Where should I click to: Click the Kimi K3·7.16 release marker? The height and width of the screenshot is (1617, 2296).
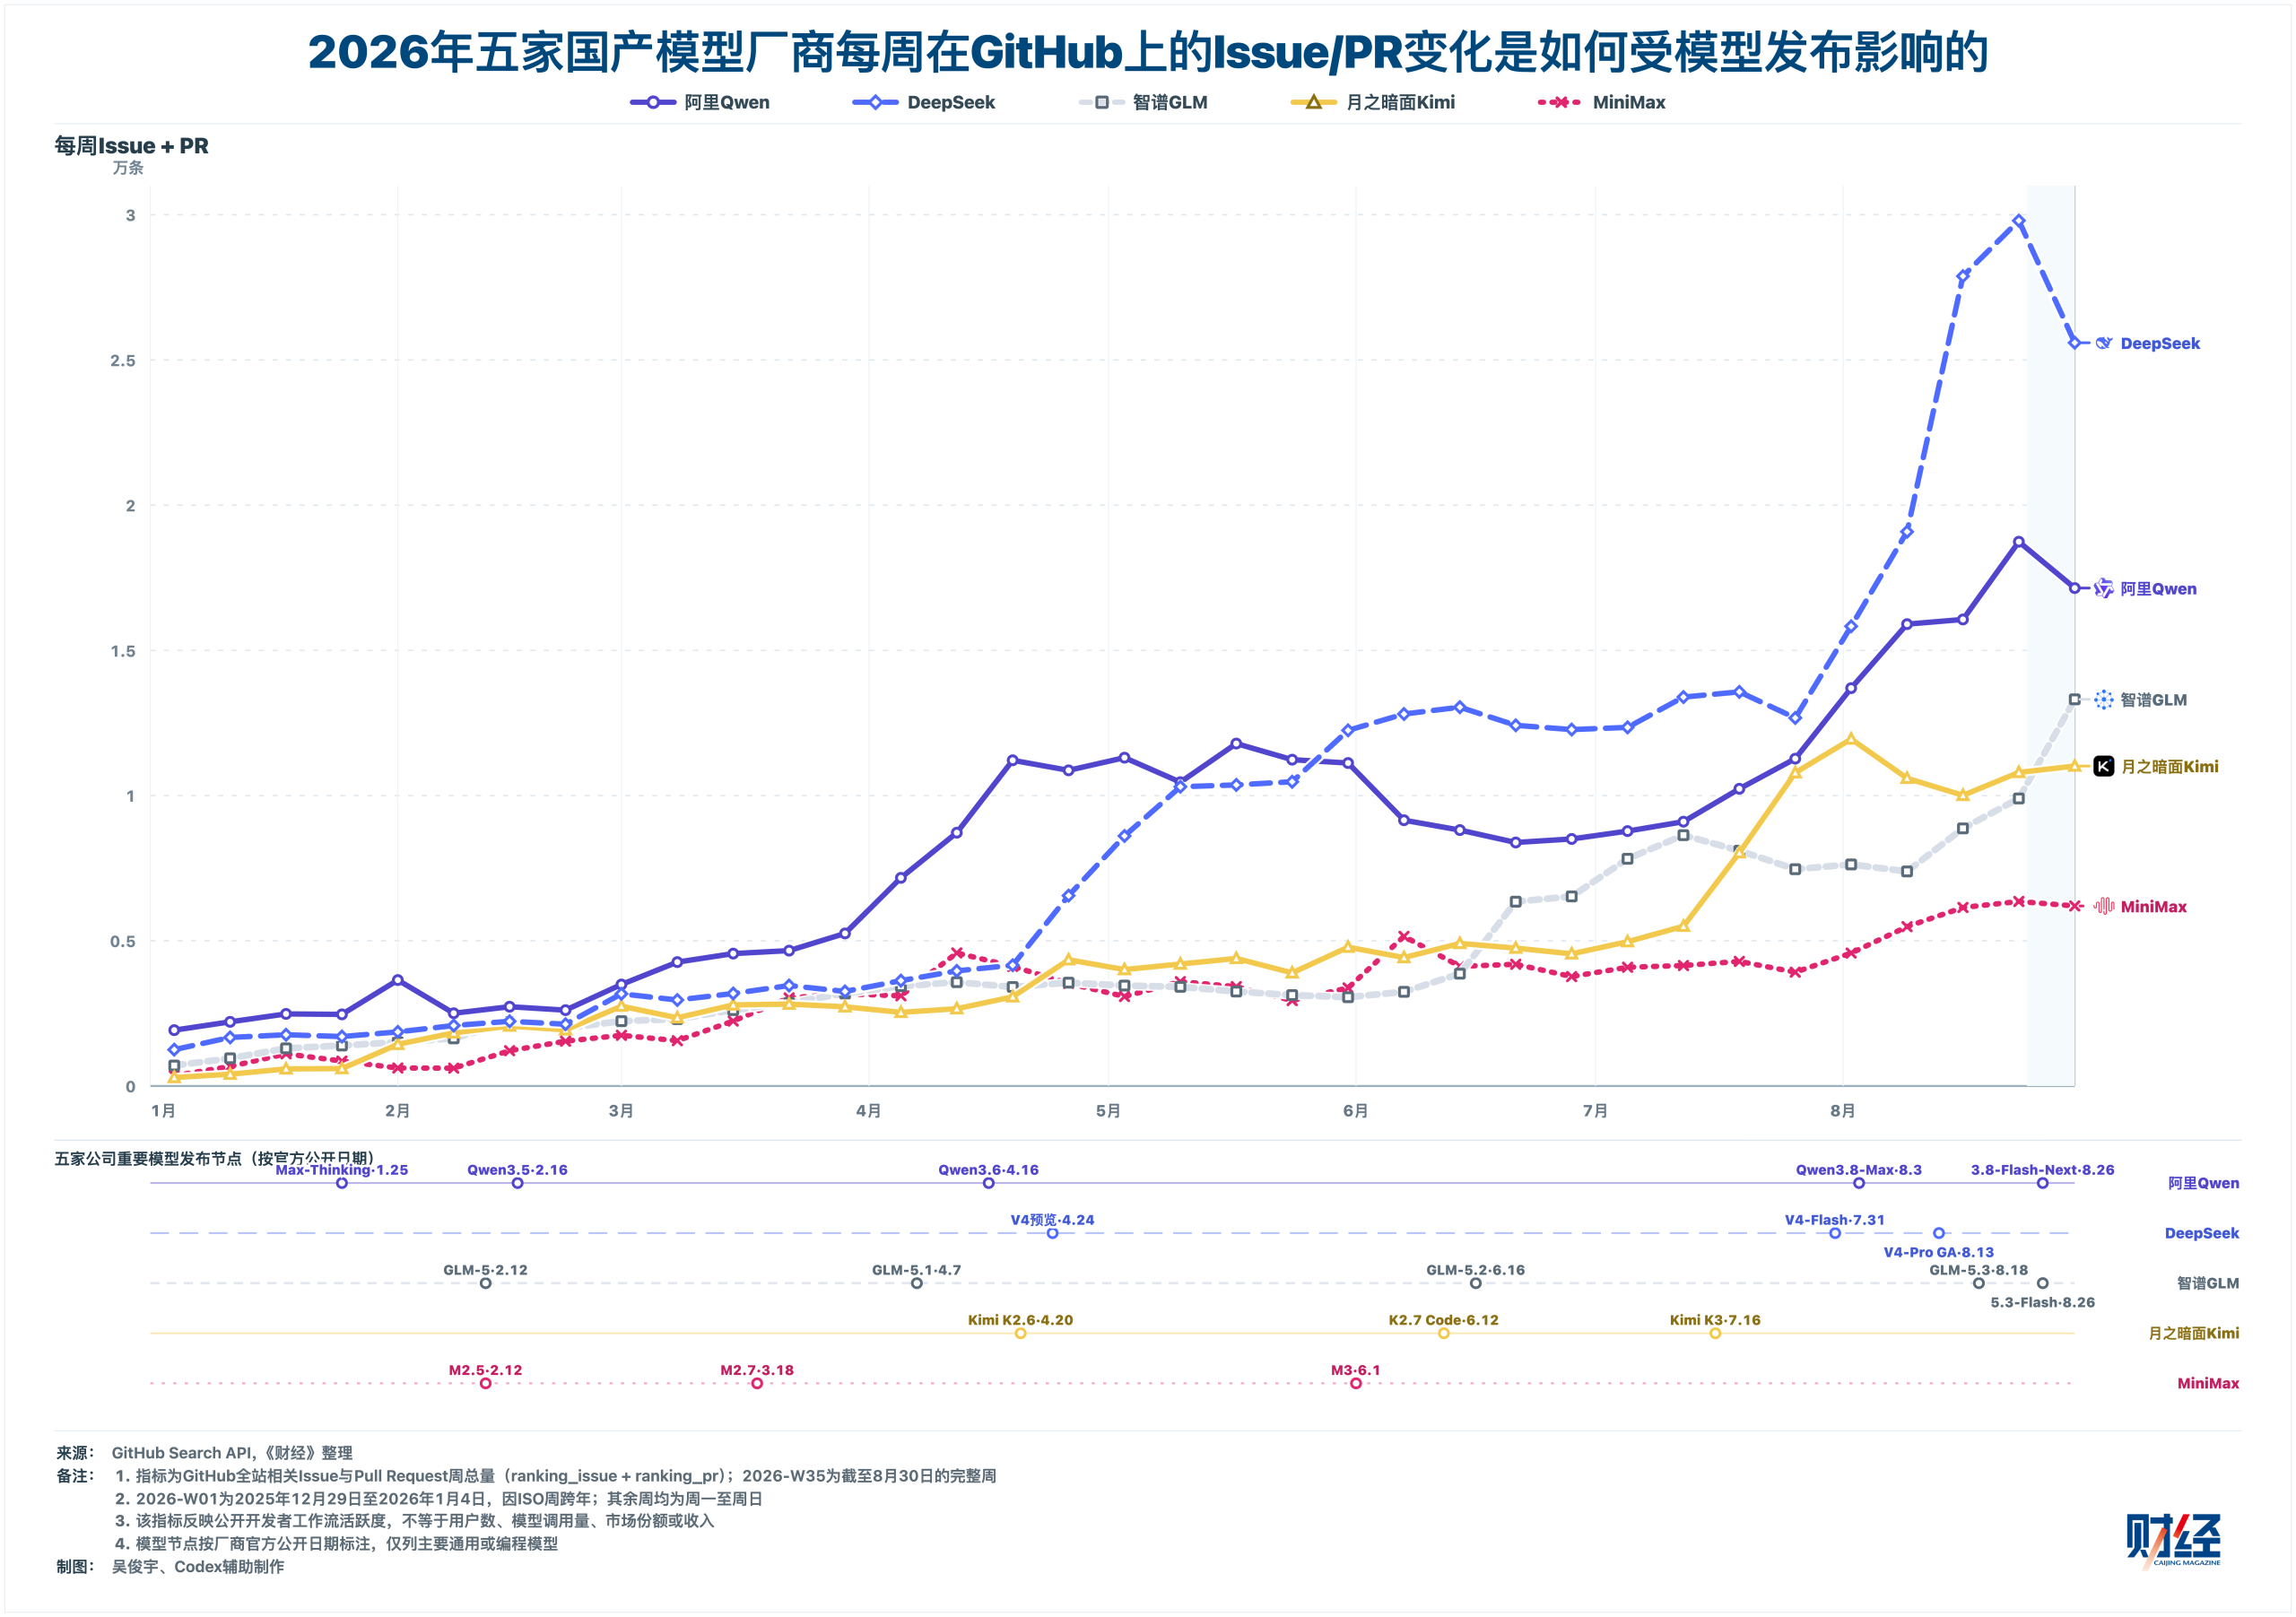click(x=1715, y=1333)
